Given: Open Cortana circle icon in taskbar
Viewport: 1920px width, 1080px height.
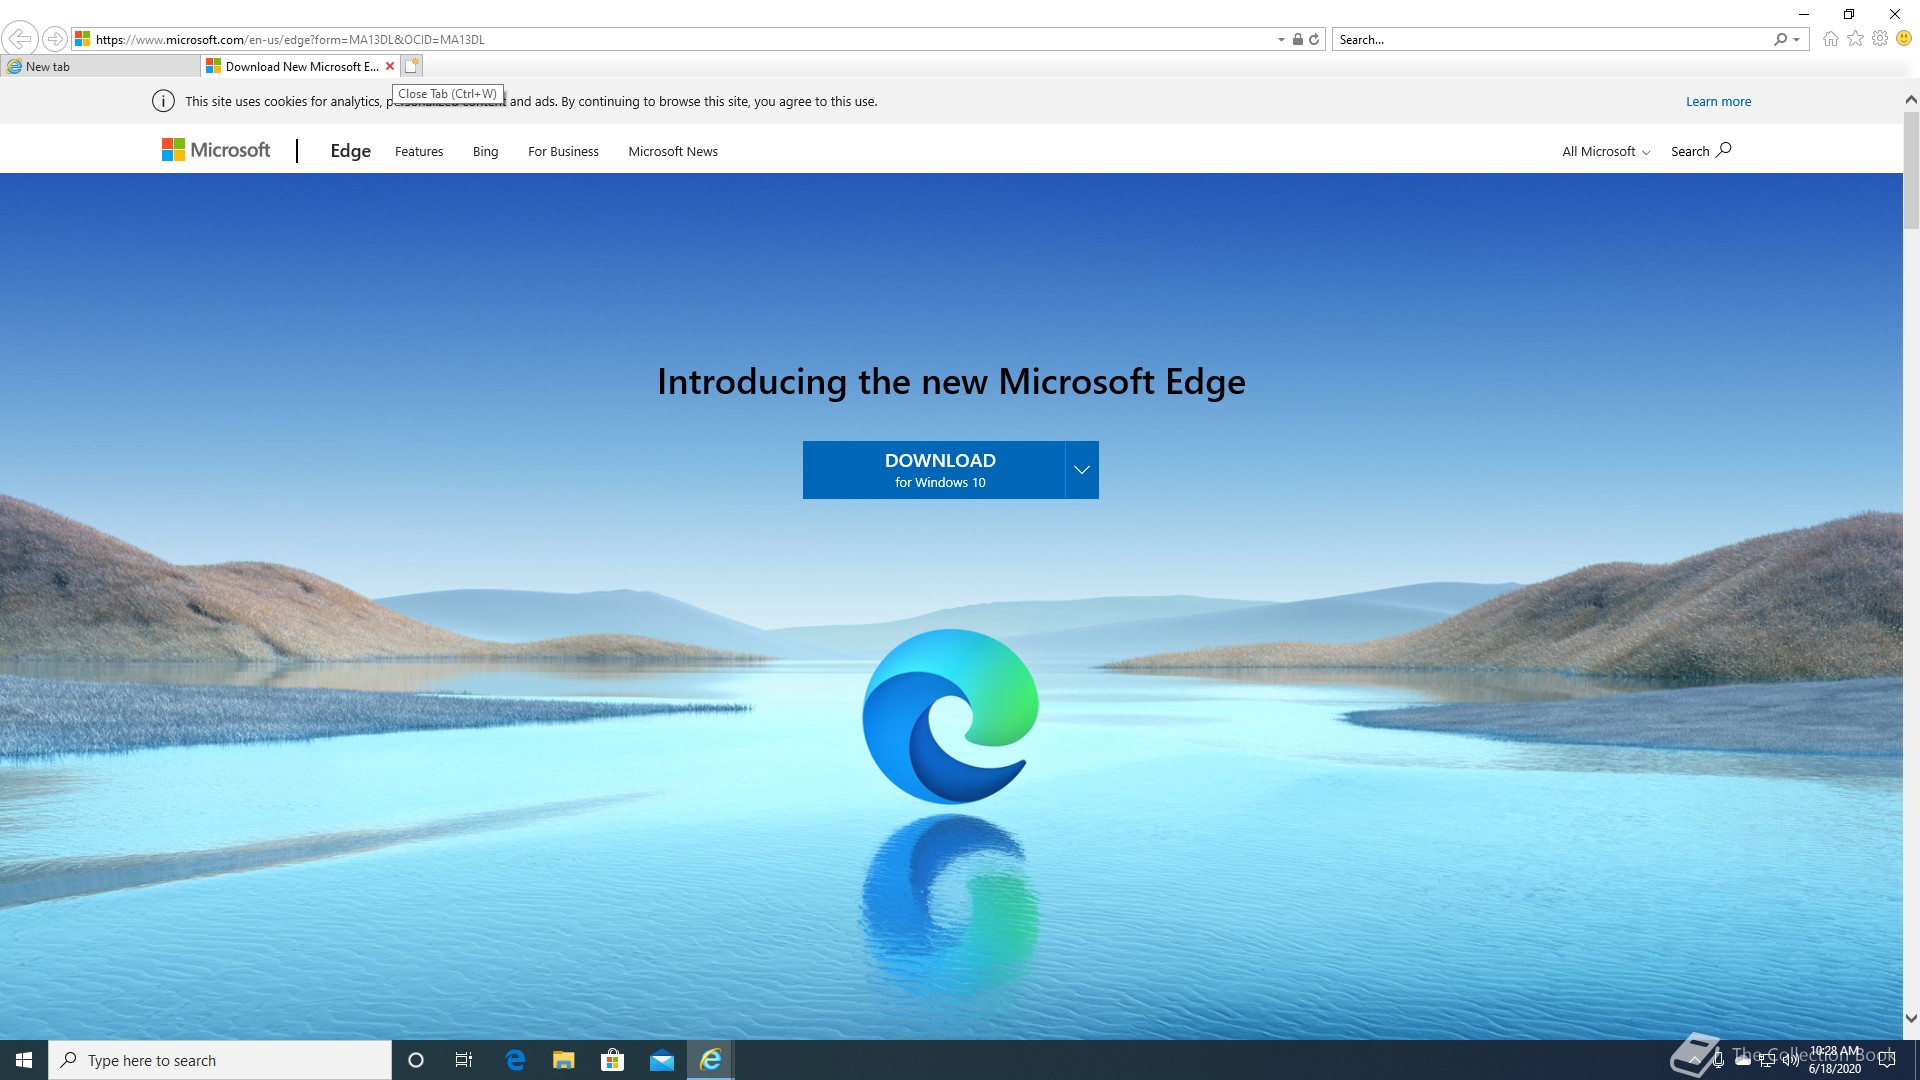Looking at the screenshot, I should 416,1060.
